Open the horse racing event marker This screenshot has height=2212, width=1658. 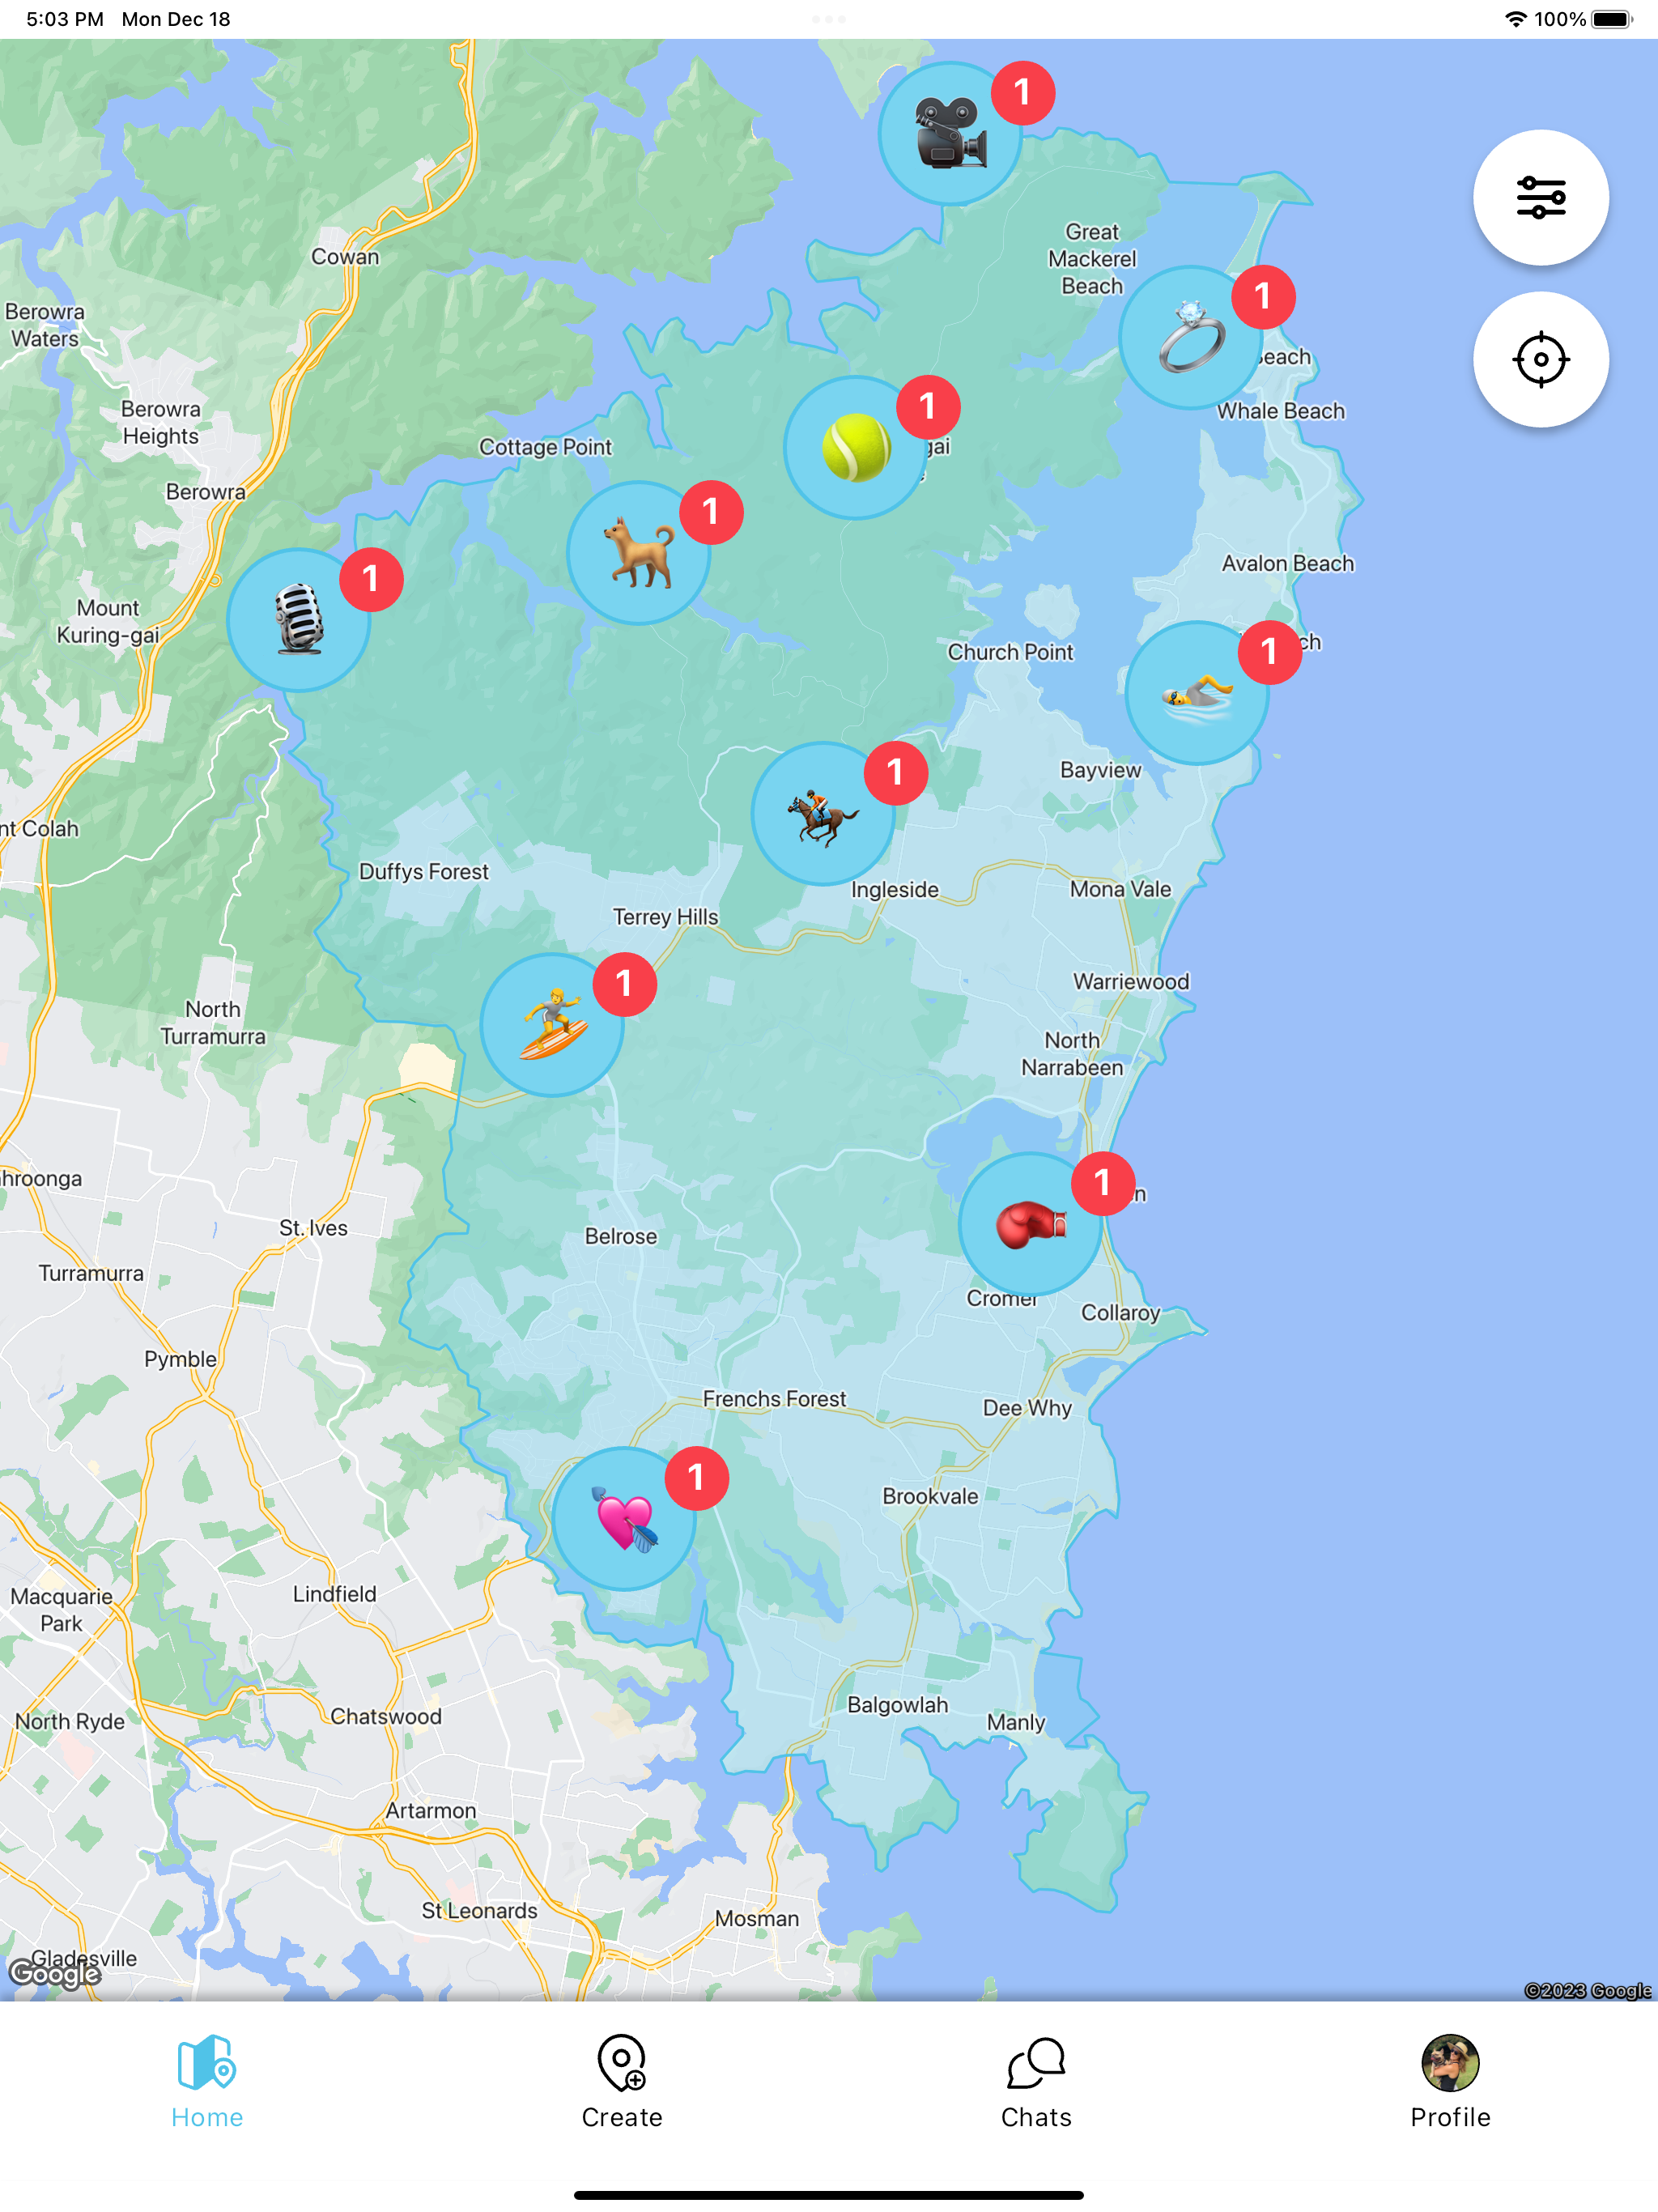pos(823,813)
